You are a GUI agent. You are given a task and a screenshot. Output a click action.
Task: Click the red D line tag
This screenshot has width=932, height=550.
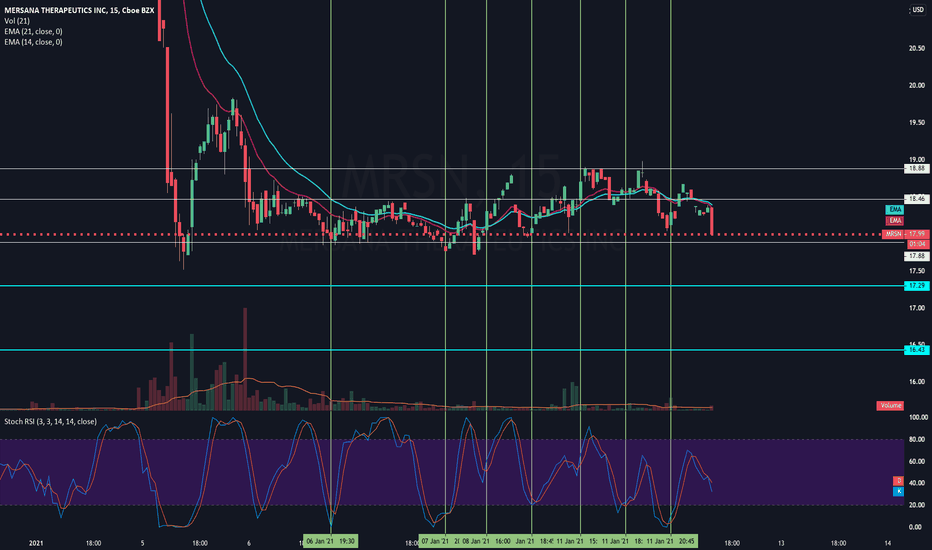pyautogui.click(x=898, y=481)
